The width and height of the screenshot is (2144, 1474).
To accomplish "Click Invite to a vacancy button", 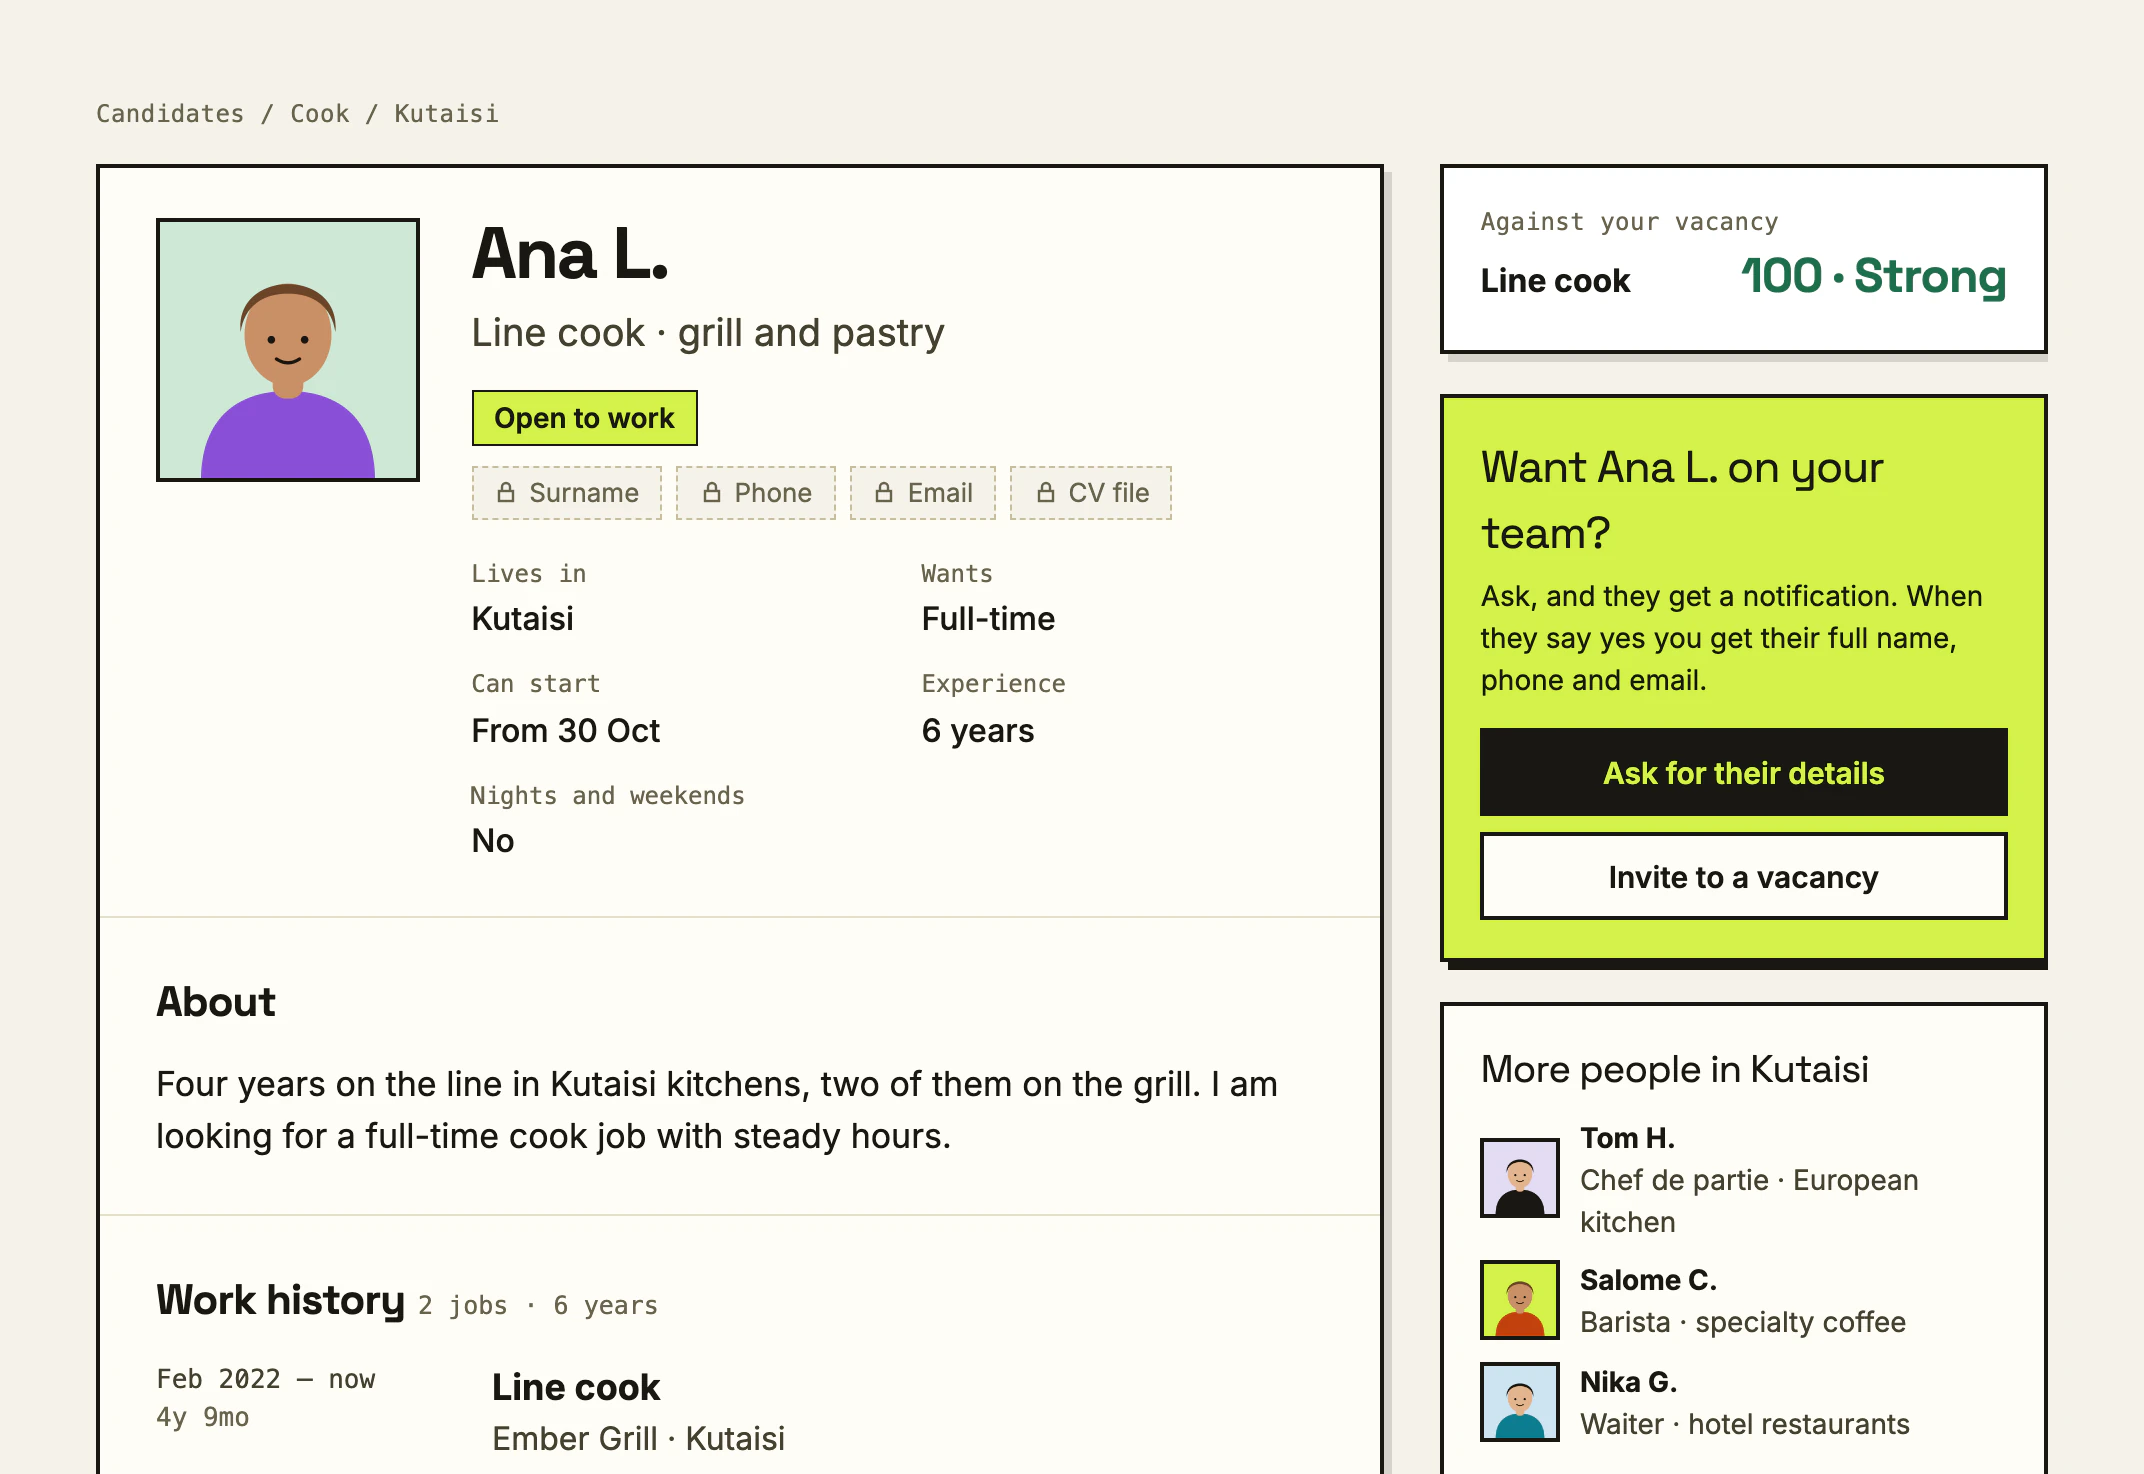I will [1744, 876].
